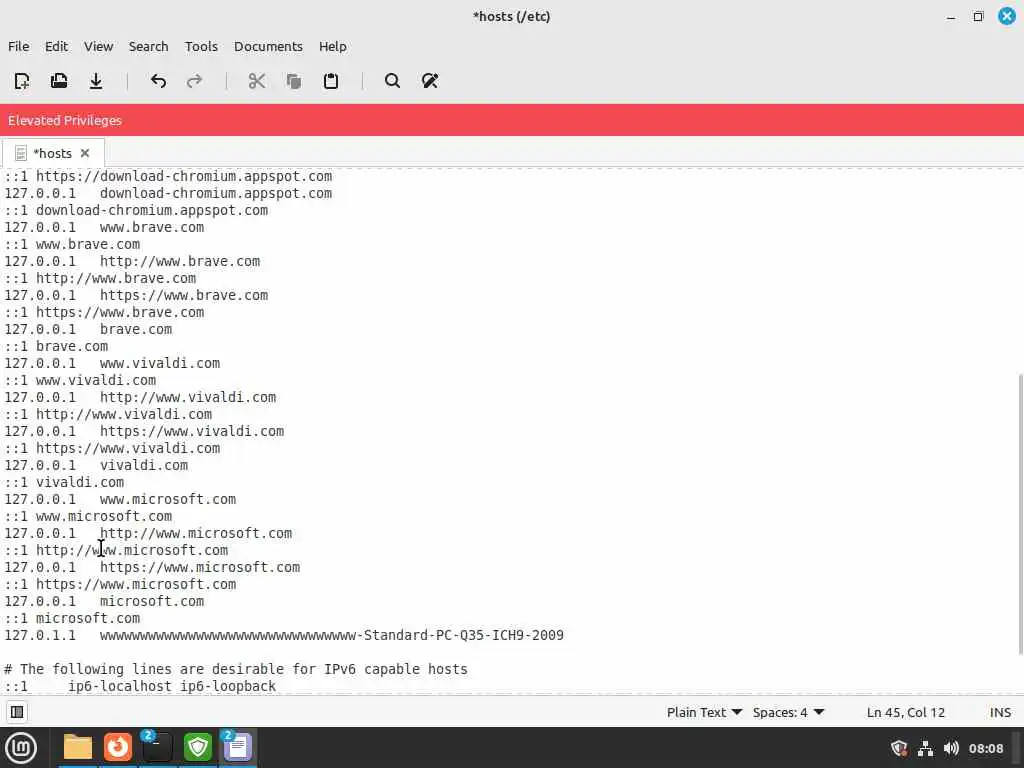
Task: Open the Tools menu
Action: (x=201, y=46)
